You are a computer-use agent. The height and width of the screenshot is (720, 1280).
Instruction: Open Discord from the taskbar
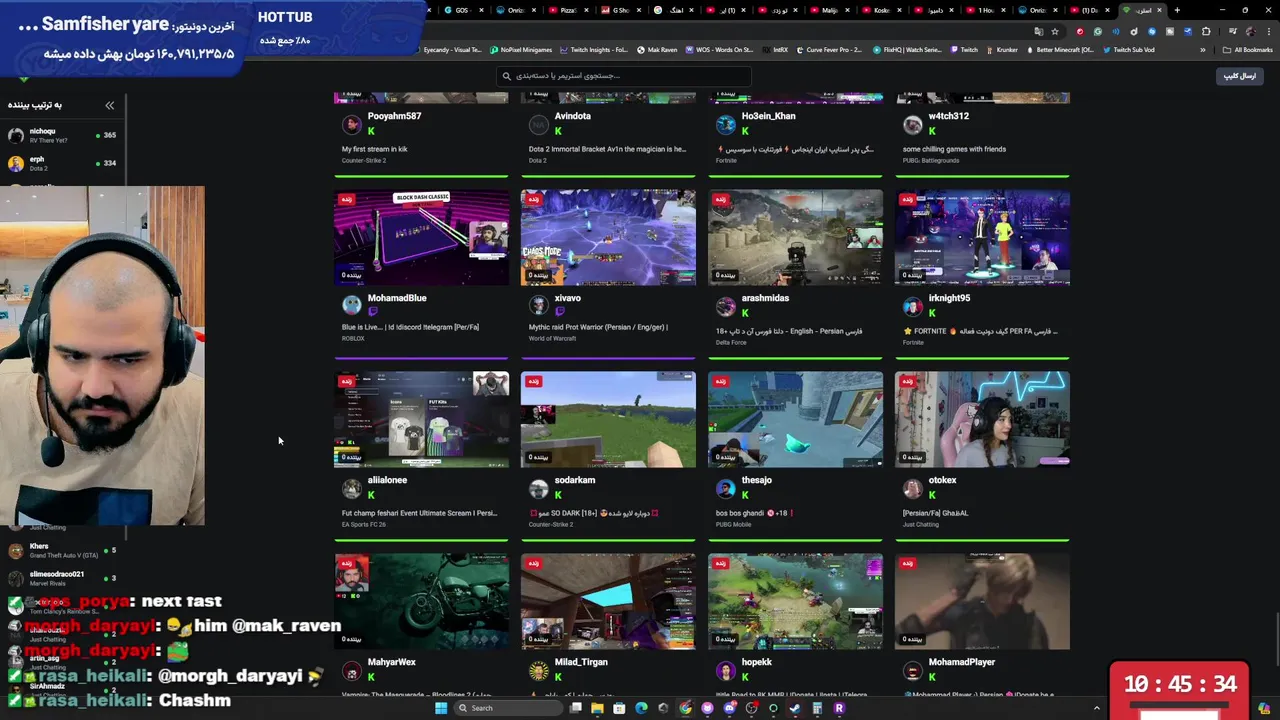click(729, 708)
